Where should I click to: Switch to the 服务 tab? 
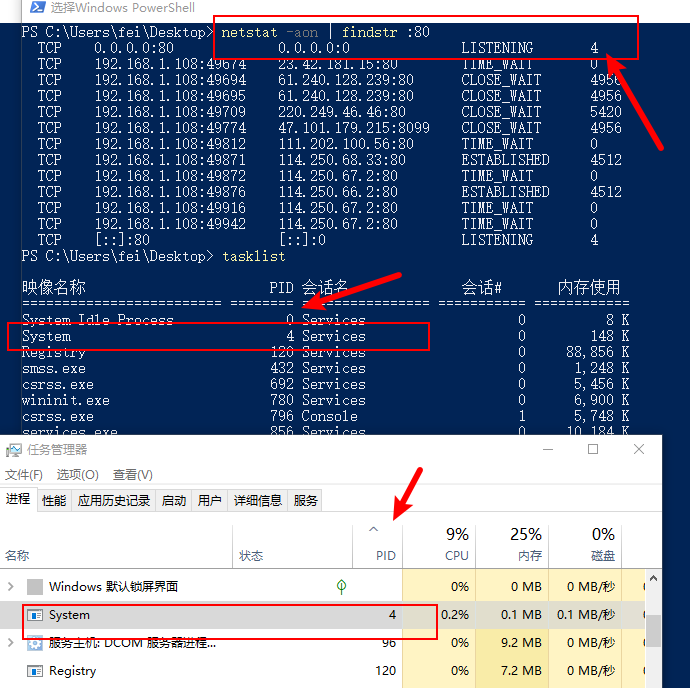[305, 500]
